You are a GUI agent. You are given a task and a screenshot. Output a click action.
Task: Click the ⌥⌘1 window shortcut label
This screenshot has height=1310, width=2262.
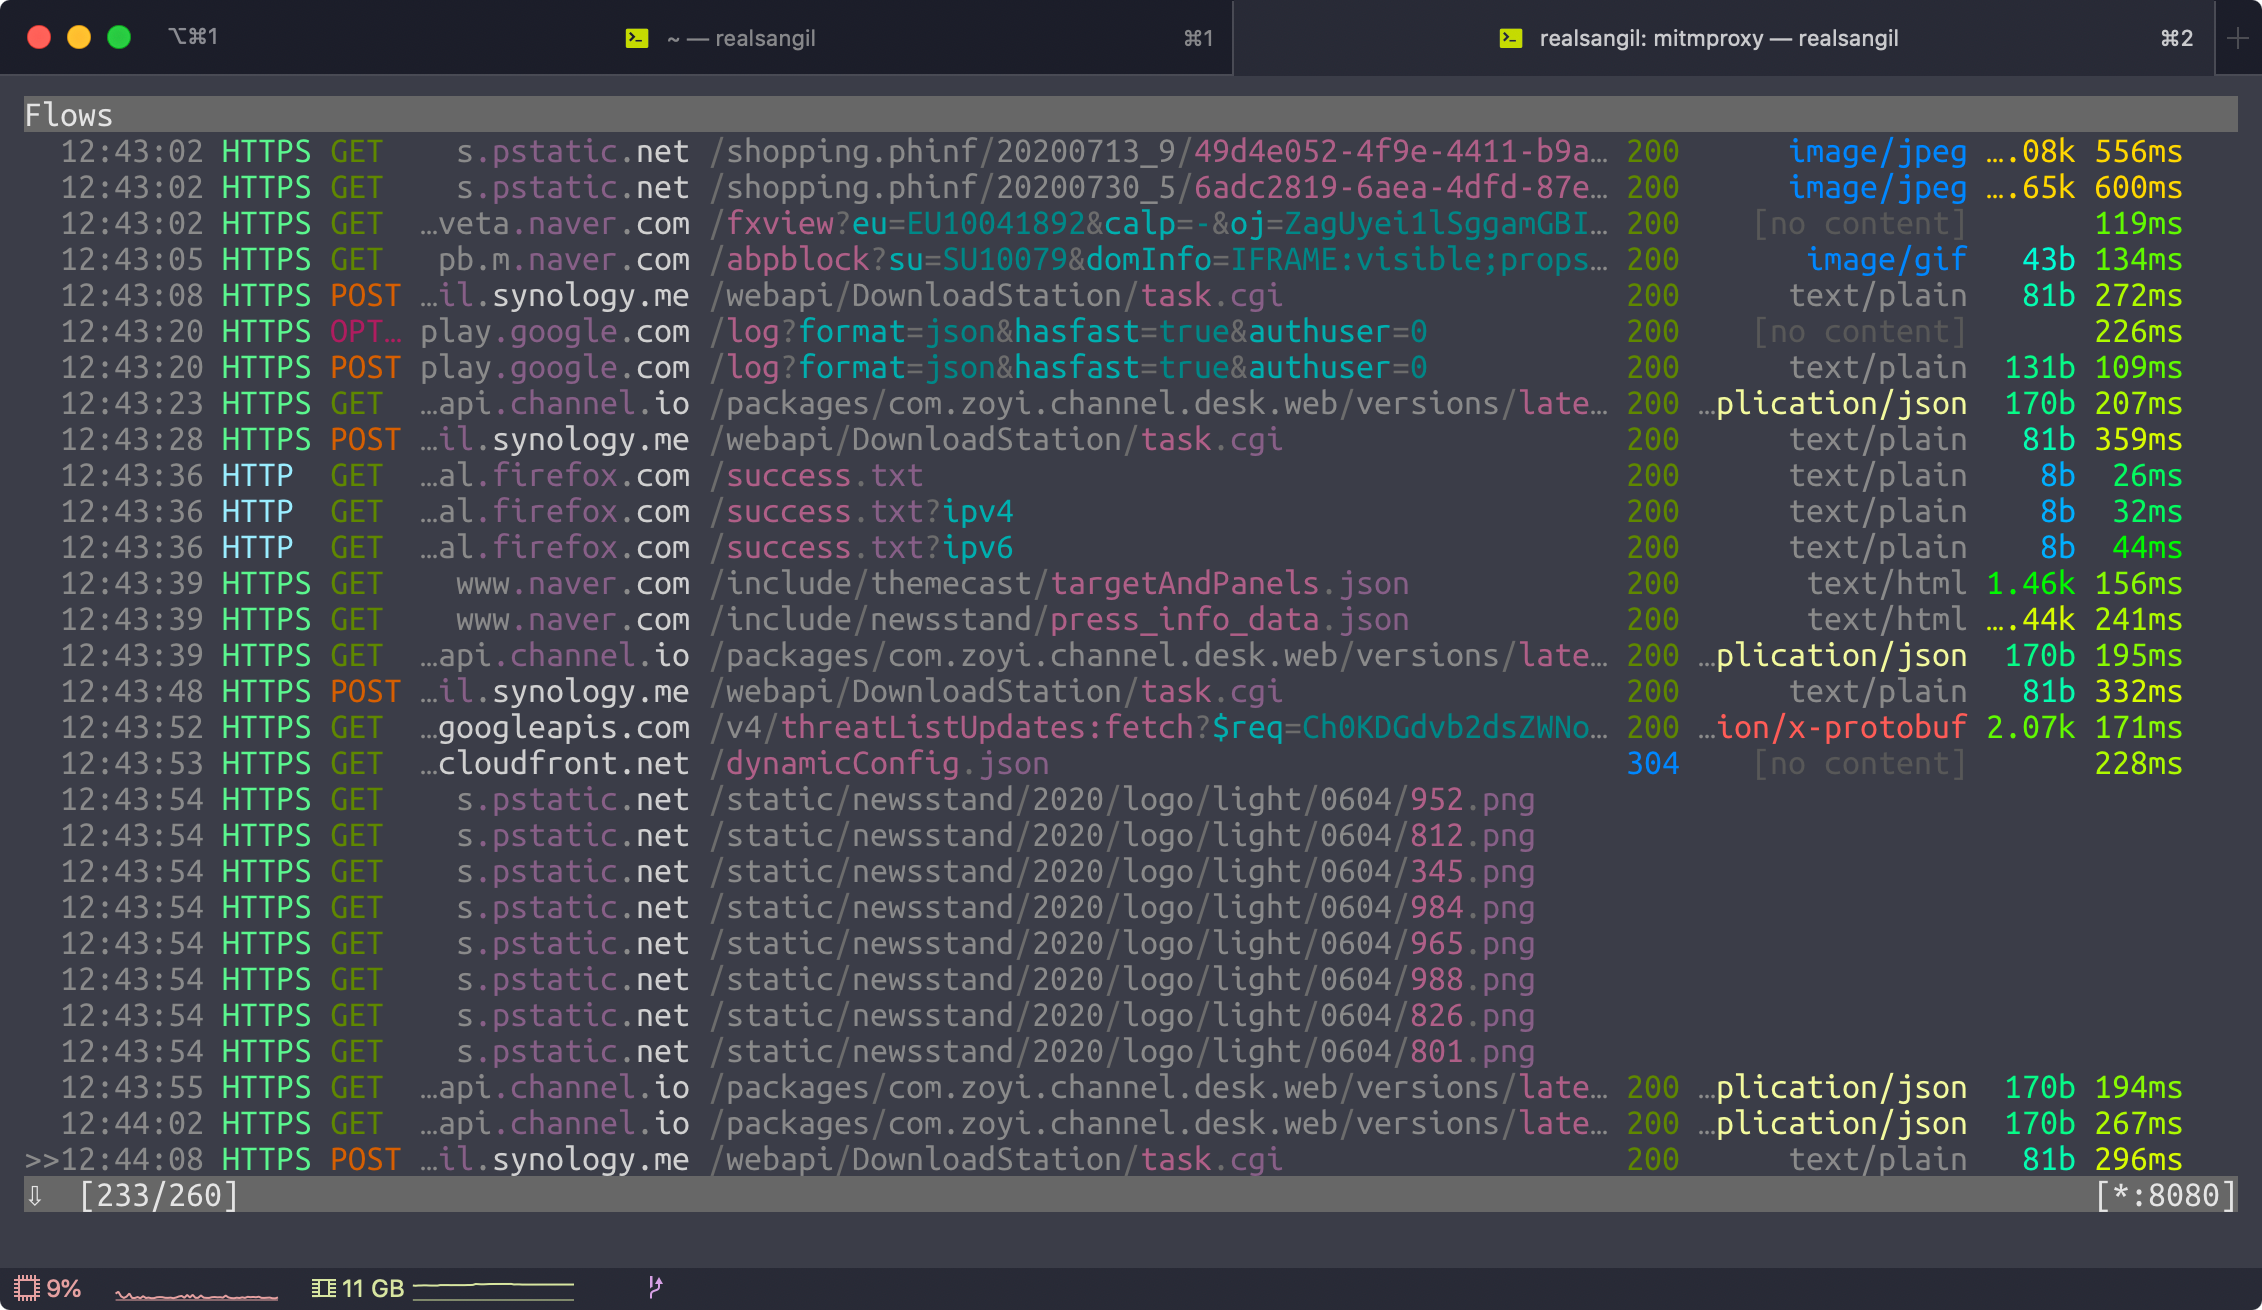point(194,37)
